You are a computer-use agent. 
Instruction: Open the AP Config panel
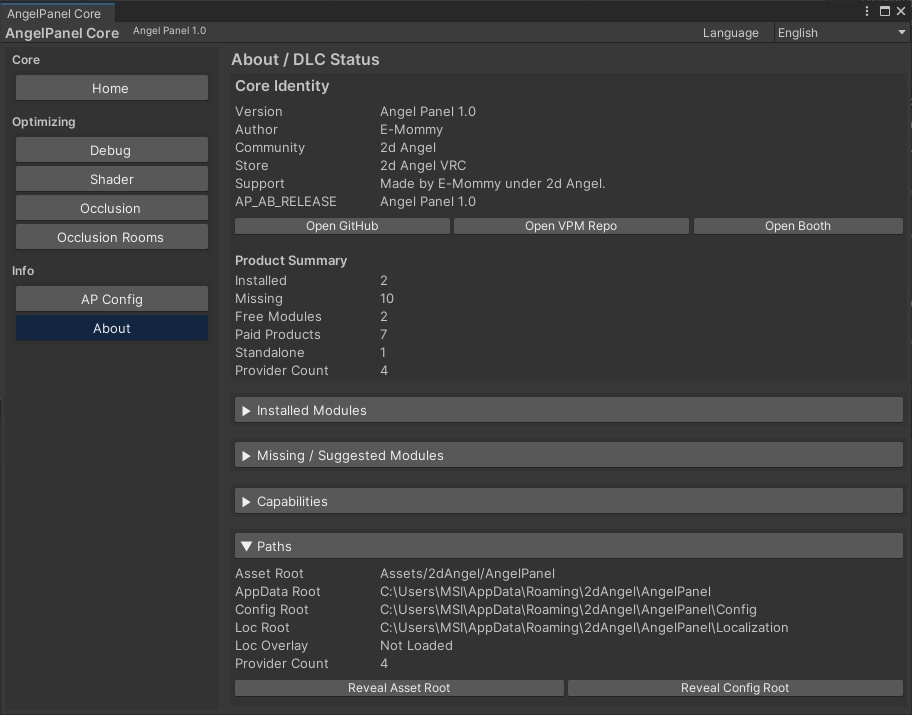111,298
